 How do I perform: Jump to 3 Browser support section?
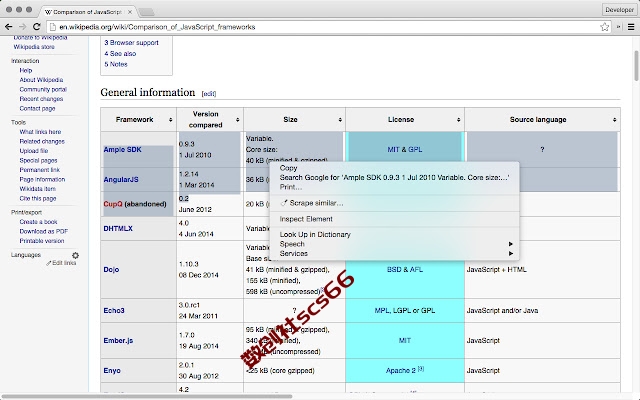point(131,42)
